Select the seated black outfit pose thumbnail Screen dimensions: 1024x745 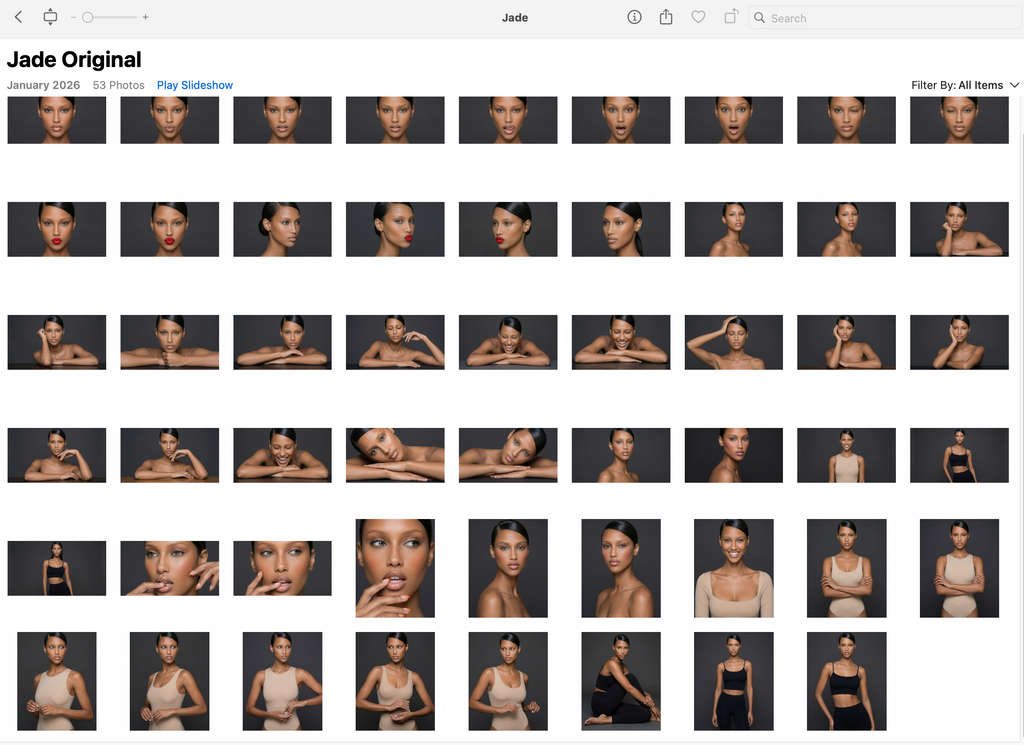621,681
